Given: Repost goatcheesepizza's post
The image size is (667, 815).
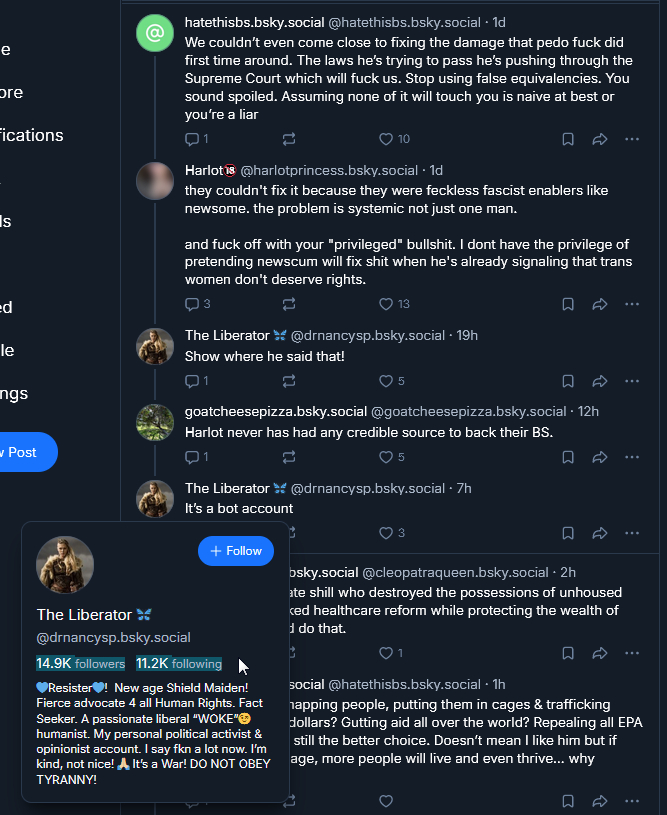Looking at the screenshot, I should [289, 457].
